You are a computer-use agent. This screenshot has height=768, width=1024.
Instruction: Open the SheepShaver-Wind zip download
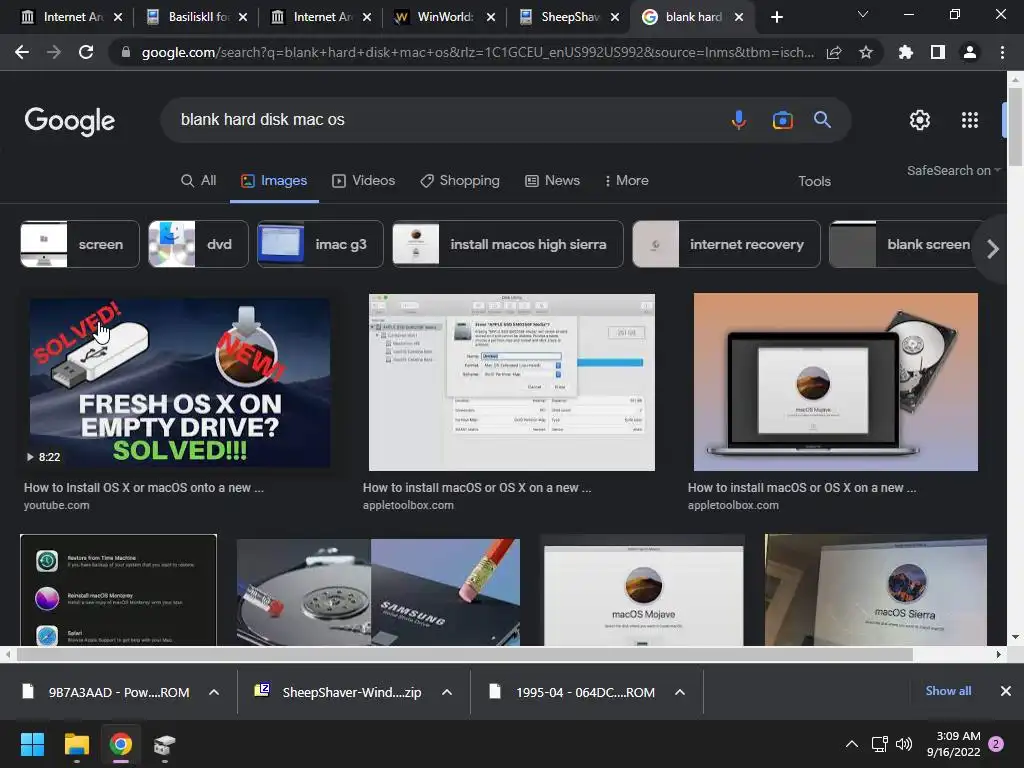click(x=338, y=692)
